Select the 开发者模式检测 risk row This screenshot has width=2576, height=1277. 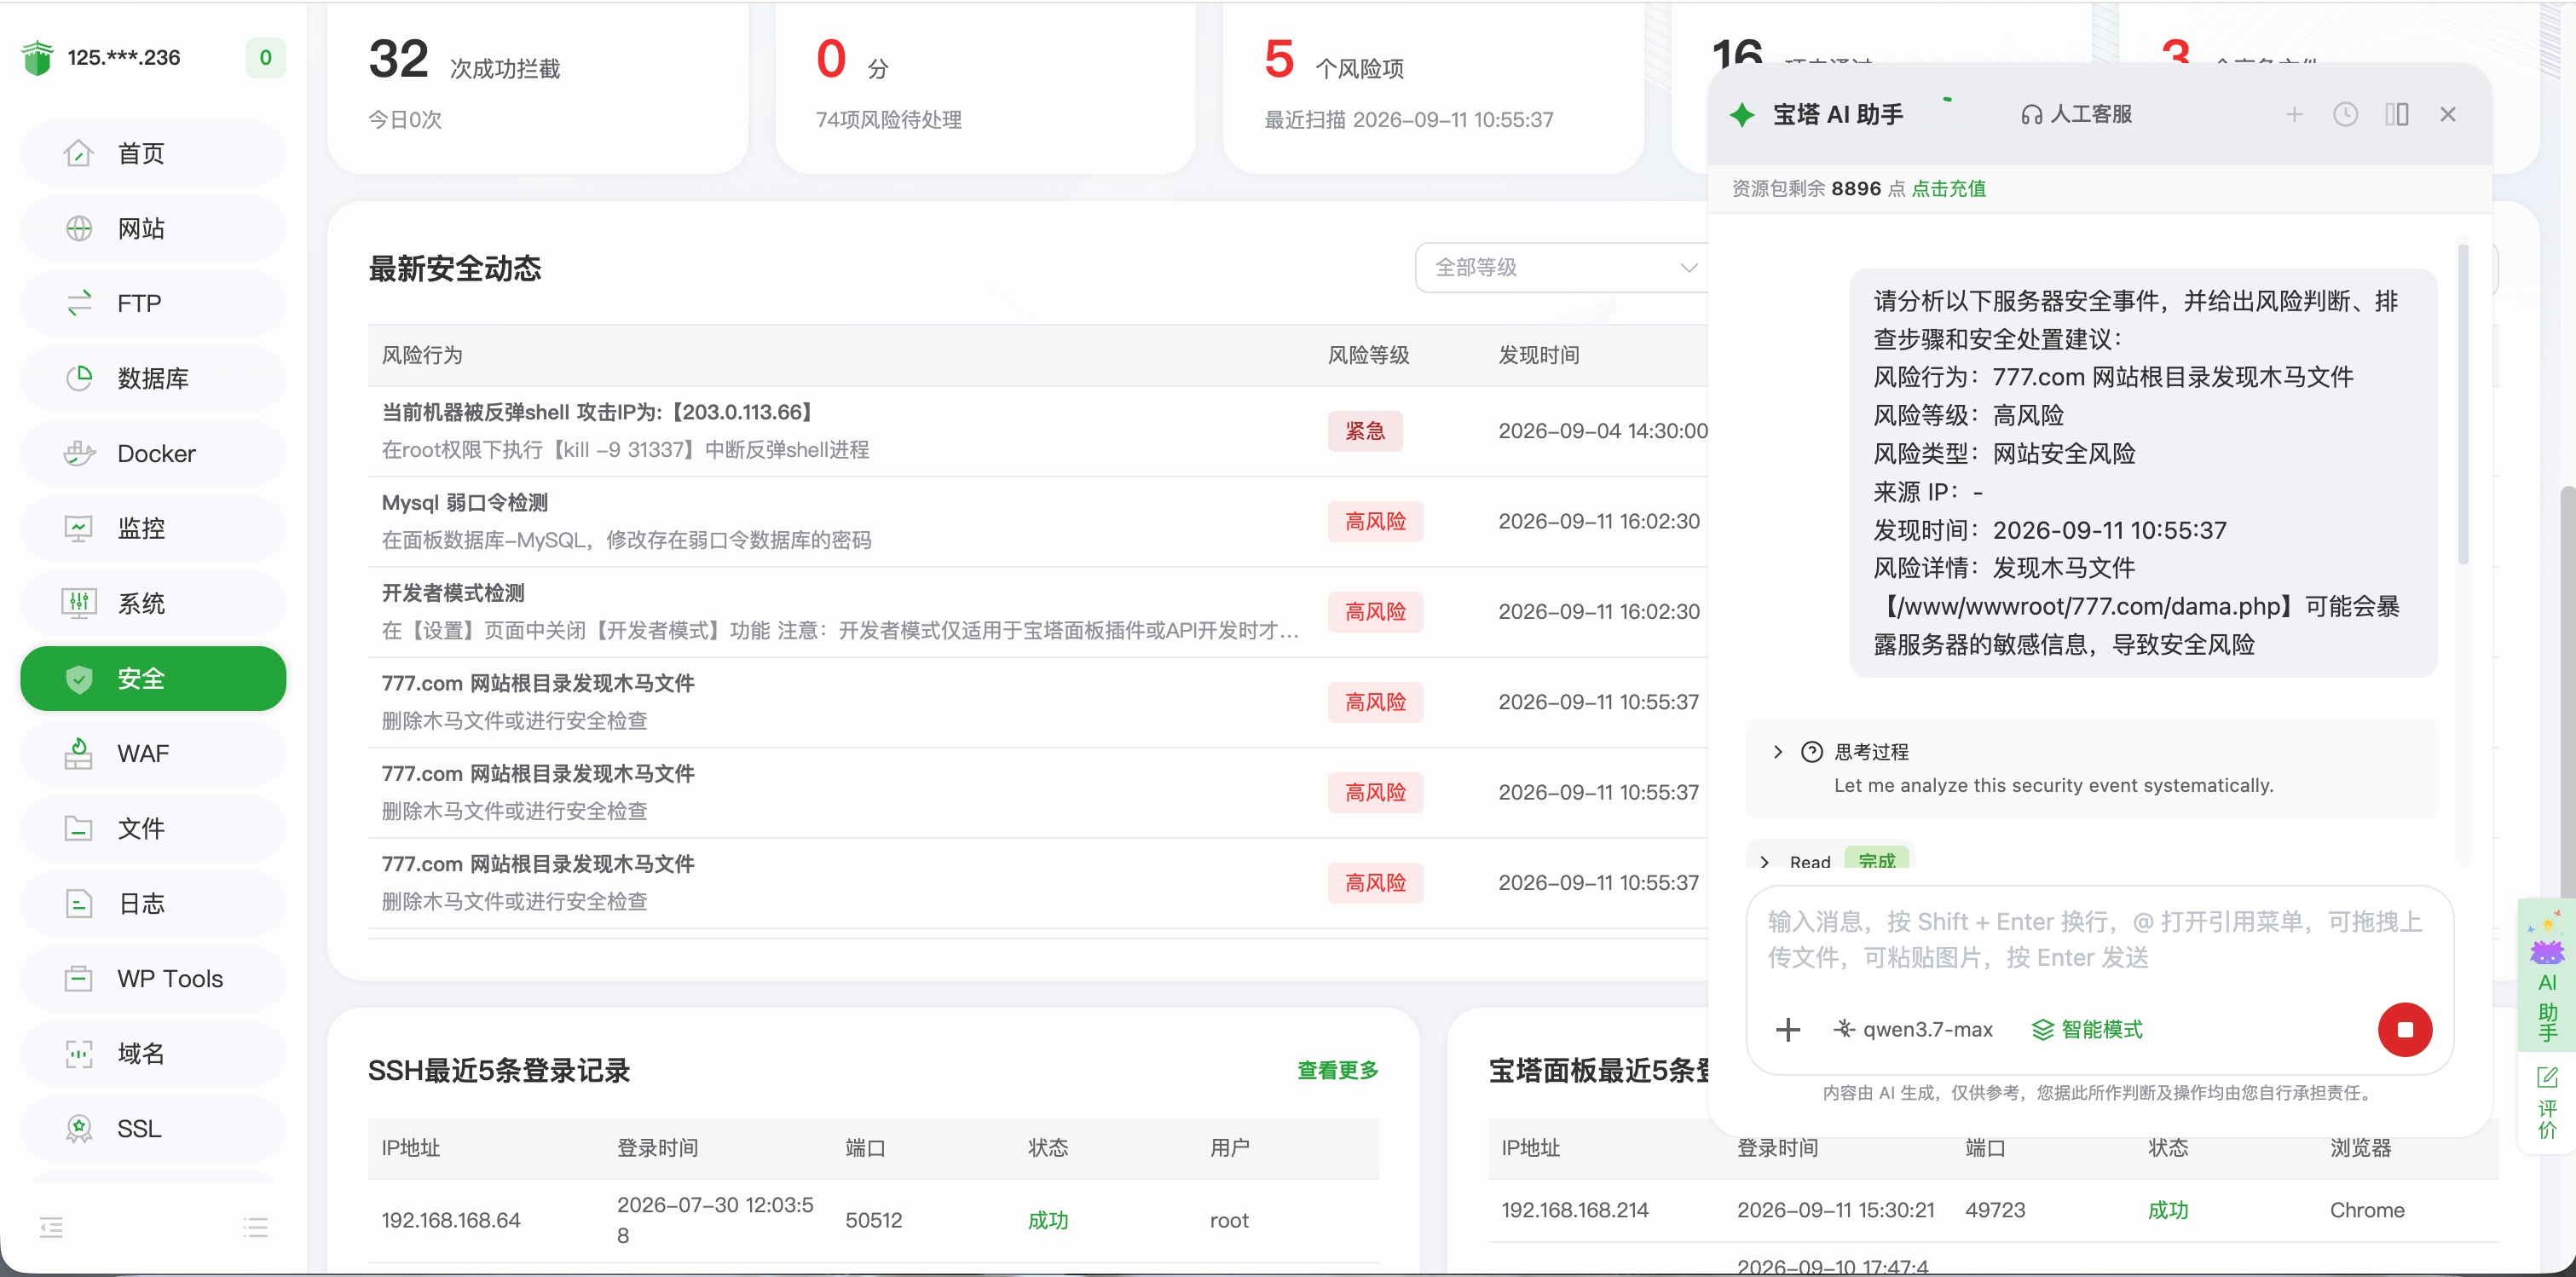coord(1038,612)
